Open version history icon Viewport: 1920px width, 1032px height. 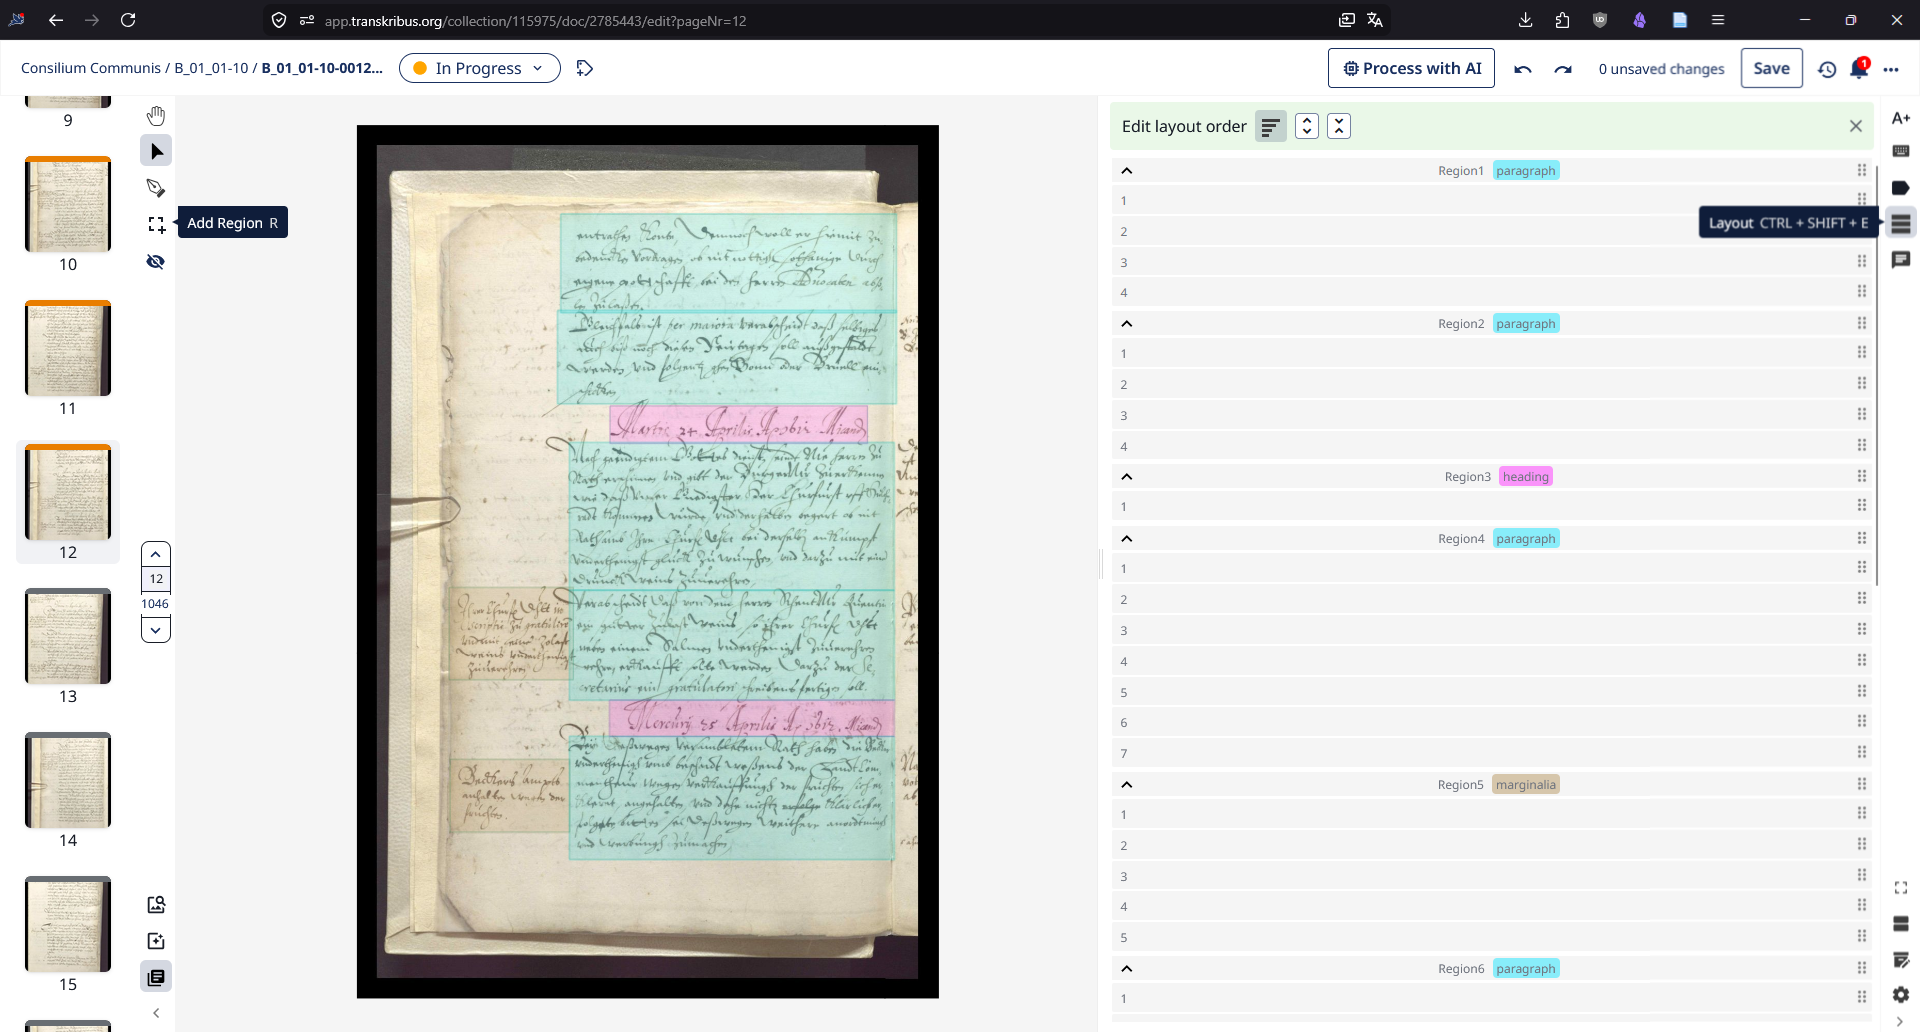[x=1827, y=69]
